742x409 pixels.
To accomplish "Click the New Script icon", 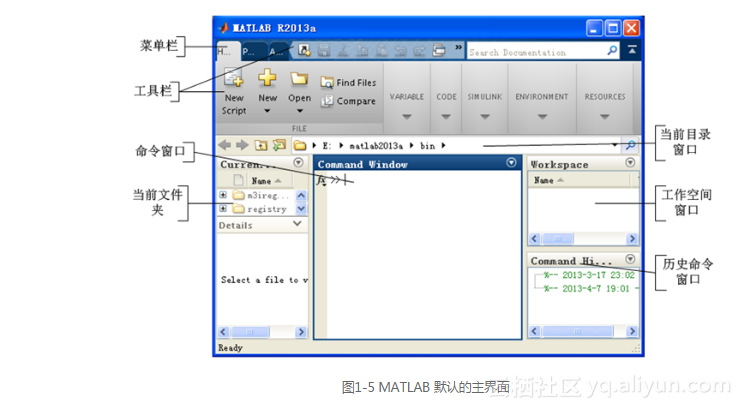I will click(x=233, y=77).
